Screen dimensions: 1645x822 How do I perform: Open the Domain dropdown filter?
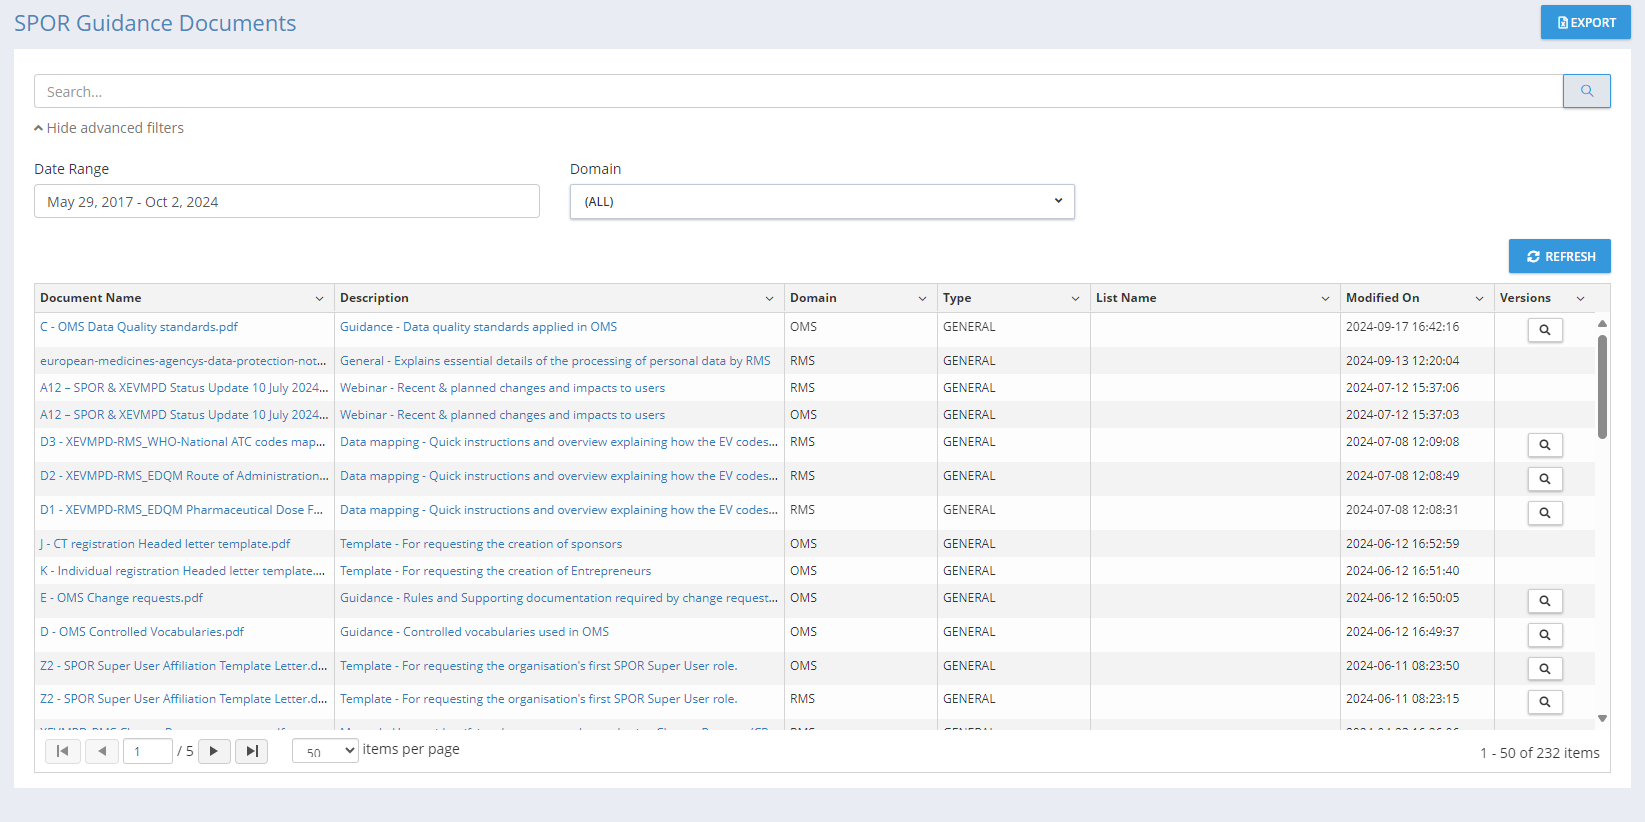tap(821, 201)
